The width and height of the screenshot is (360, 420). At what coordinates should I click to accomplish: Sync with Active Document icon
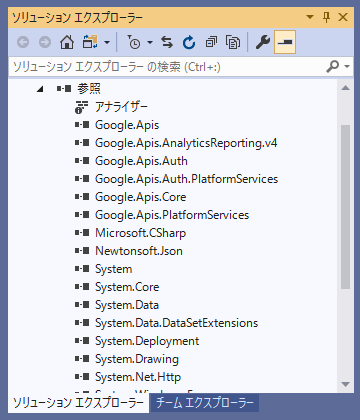[167, 42]
